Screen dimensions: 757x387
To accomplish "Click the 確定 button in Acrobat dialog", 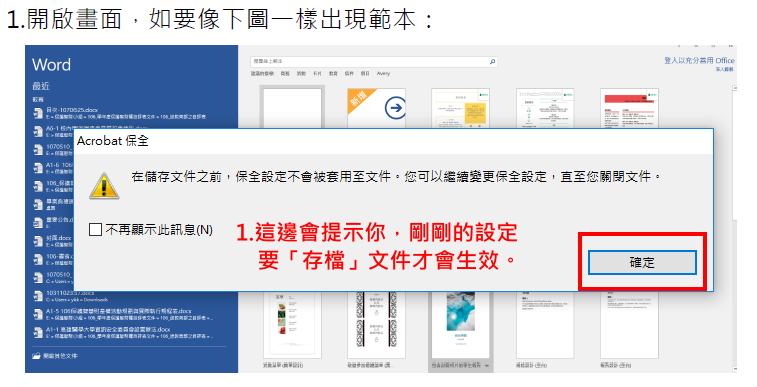I will tap(642, 263).
